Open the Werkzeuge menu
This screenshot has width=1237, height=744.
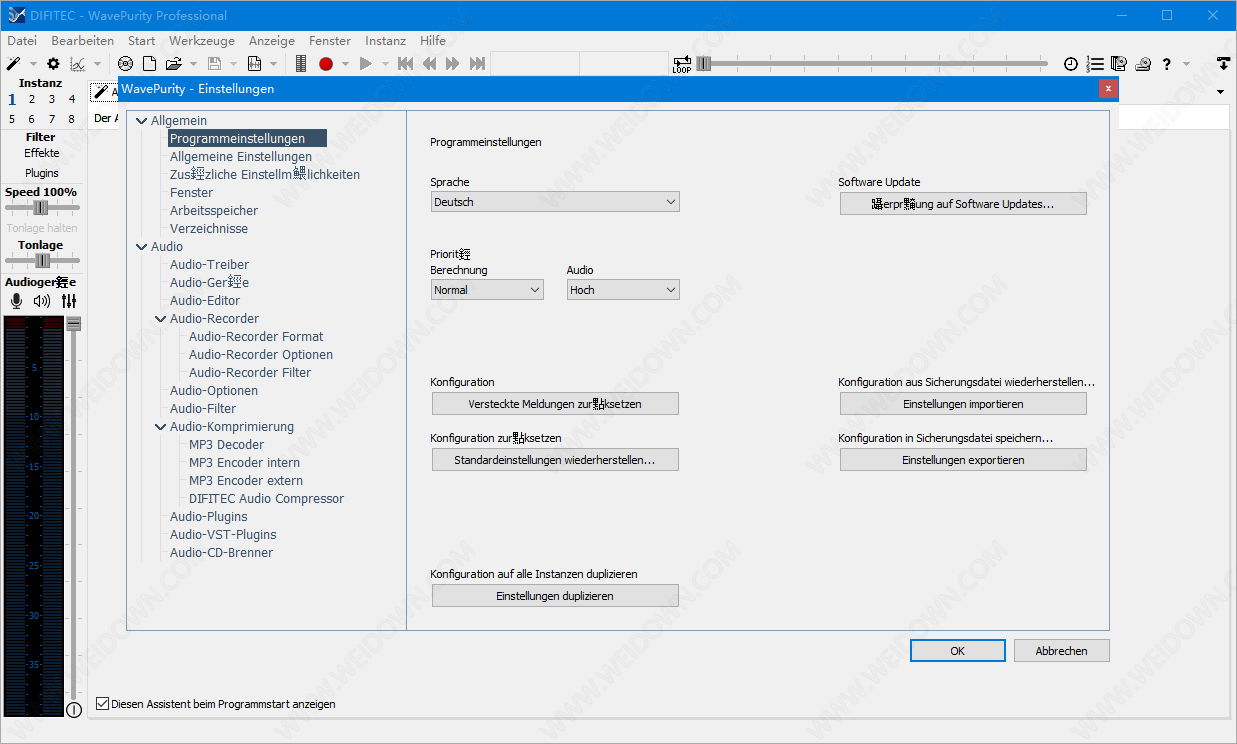pos(202,41)
